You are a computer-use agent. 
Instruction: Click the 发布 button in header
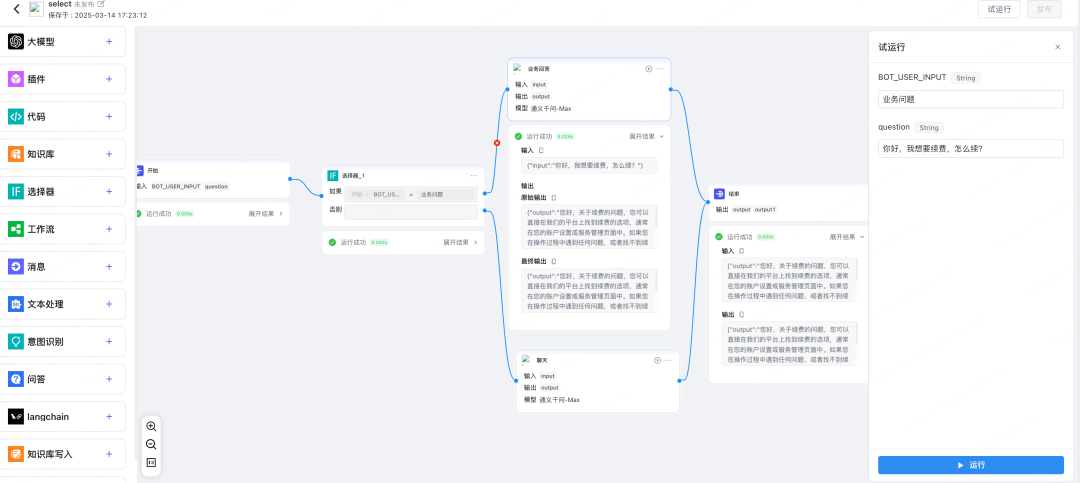[1044, 10]
